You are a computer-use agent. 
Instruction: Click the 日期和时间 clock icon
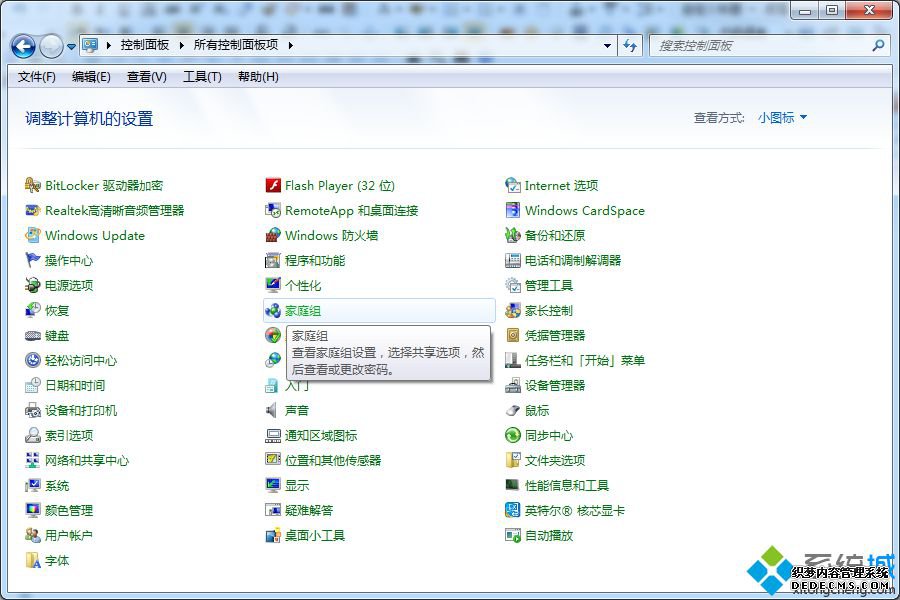[33, 386]
